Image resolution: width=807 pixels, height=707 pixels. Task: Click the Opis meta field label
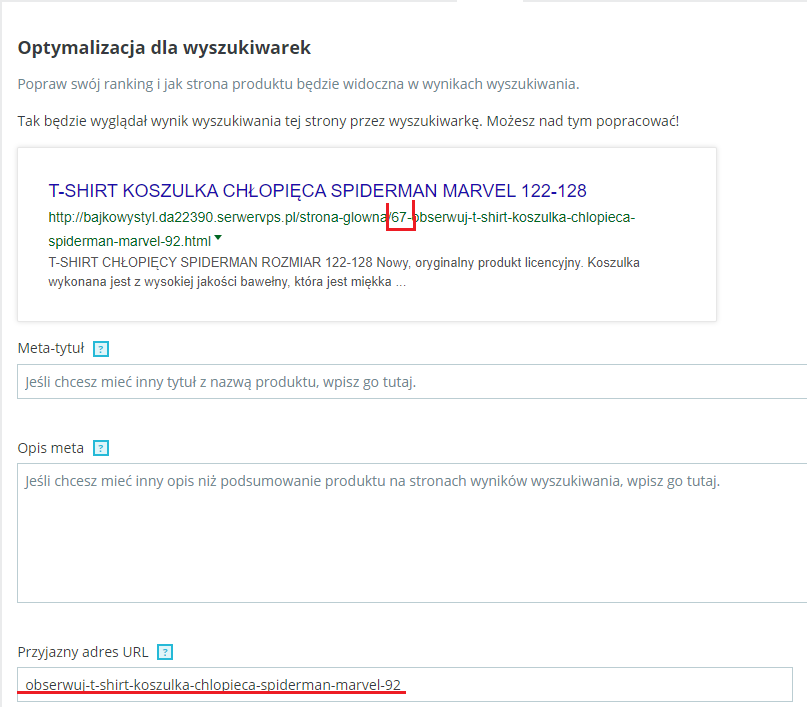(50, 447)
